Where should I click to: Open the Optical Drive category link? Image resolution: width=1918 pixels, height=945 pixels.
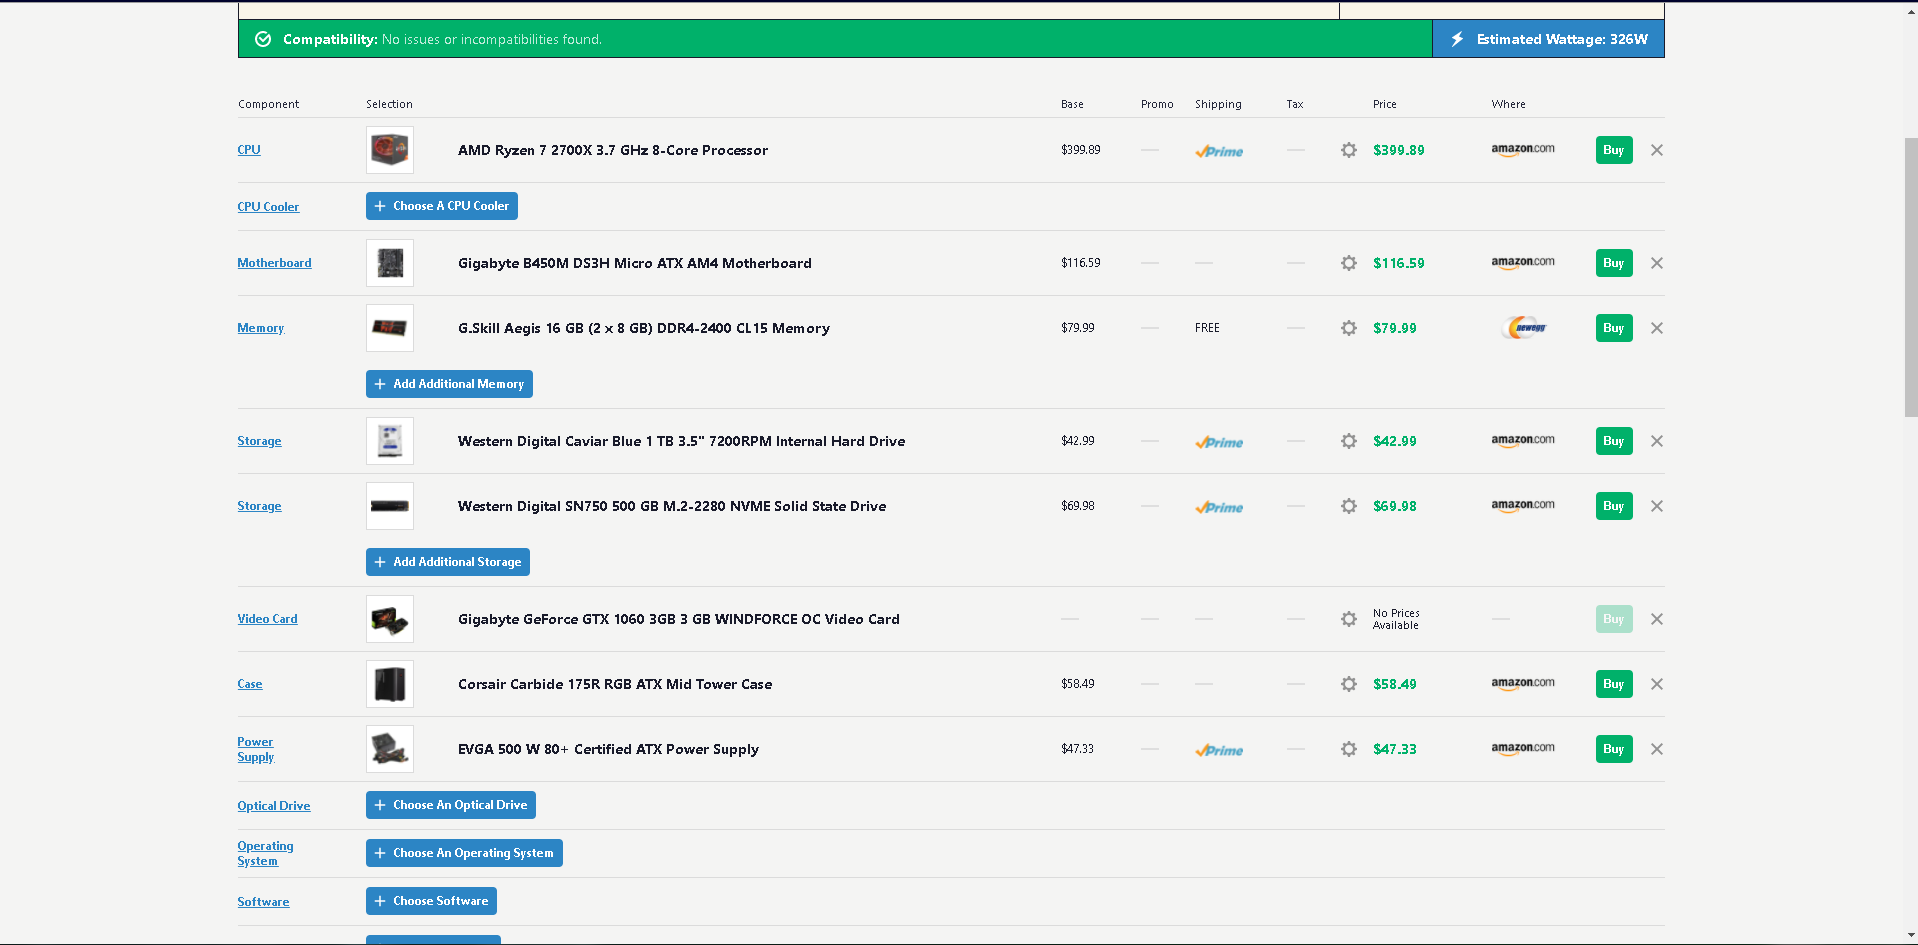coord(274,806)
